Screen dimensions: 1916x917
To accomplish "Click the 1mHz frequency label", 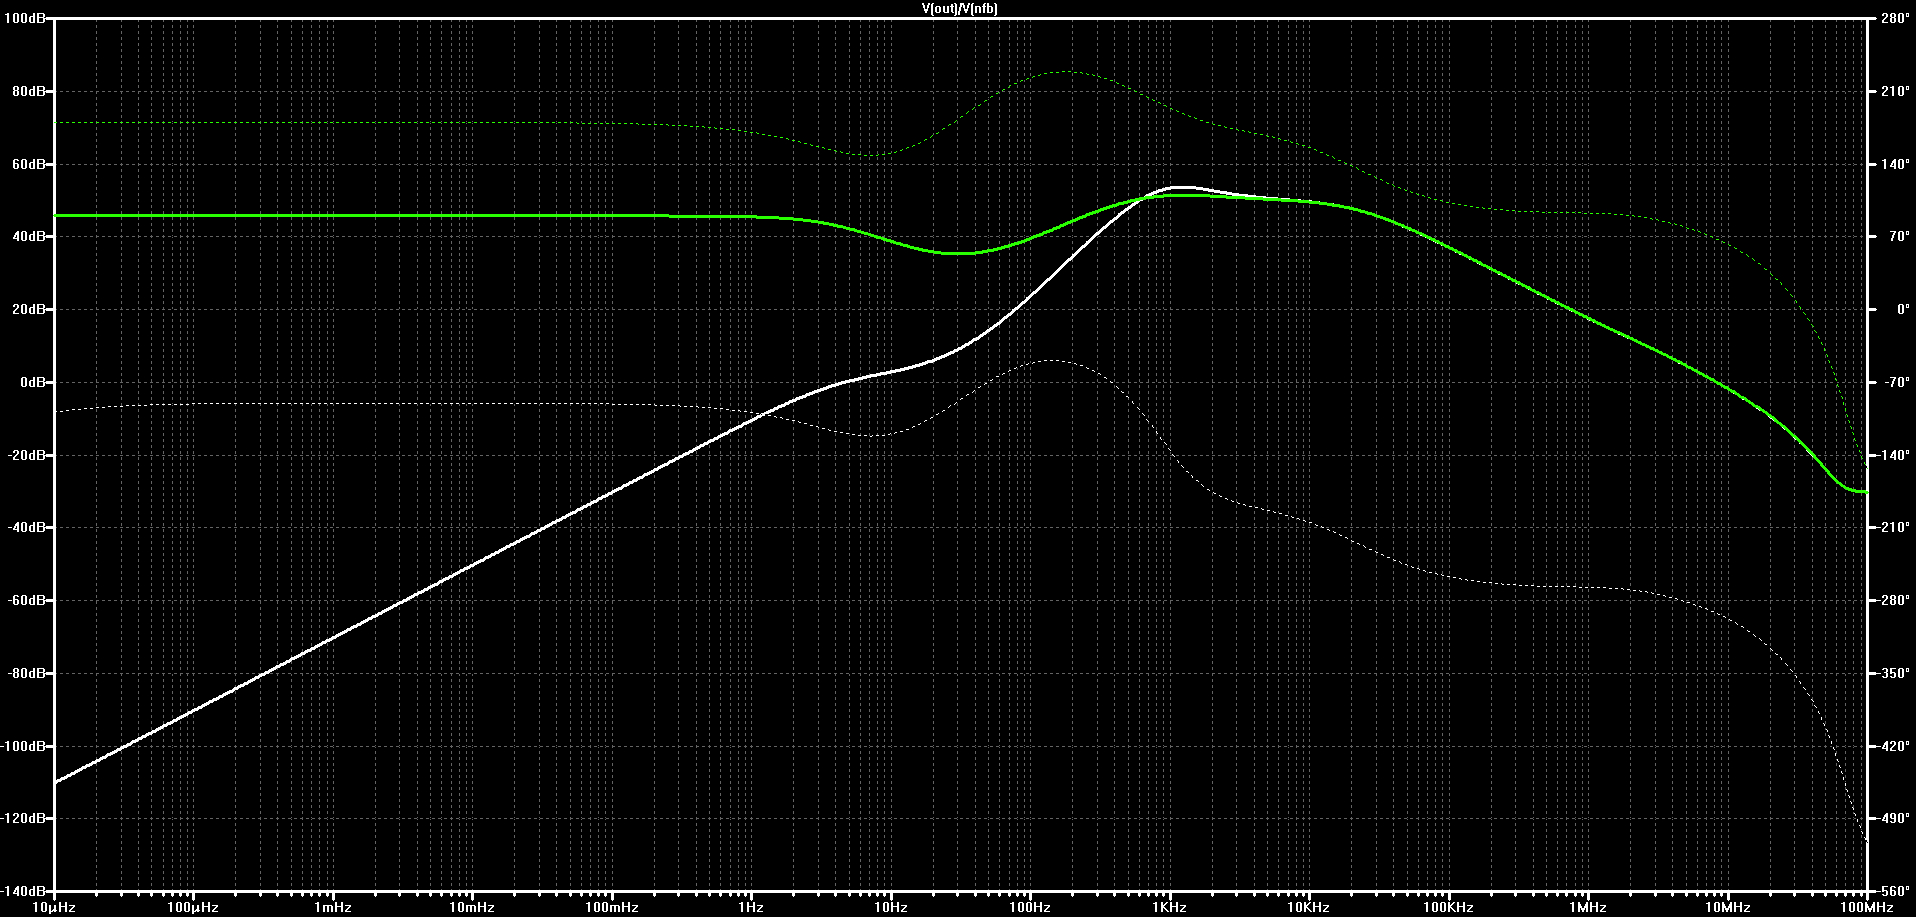I will tap(332, 907).
